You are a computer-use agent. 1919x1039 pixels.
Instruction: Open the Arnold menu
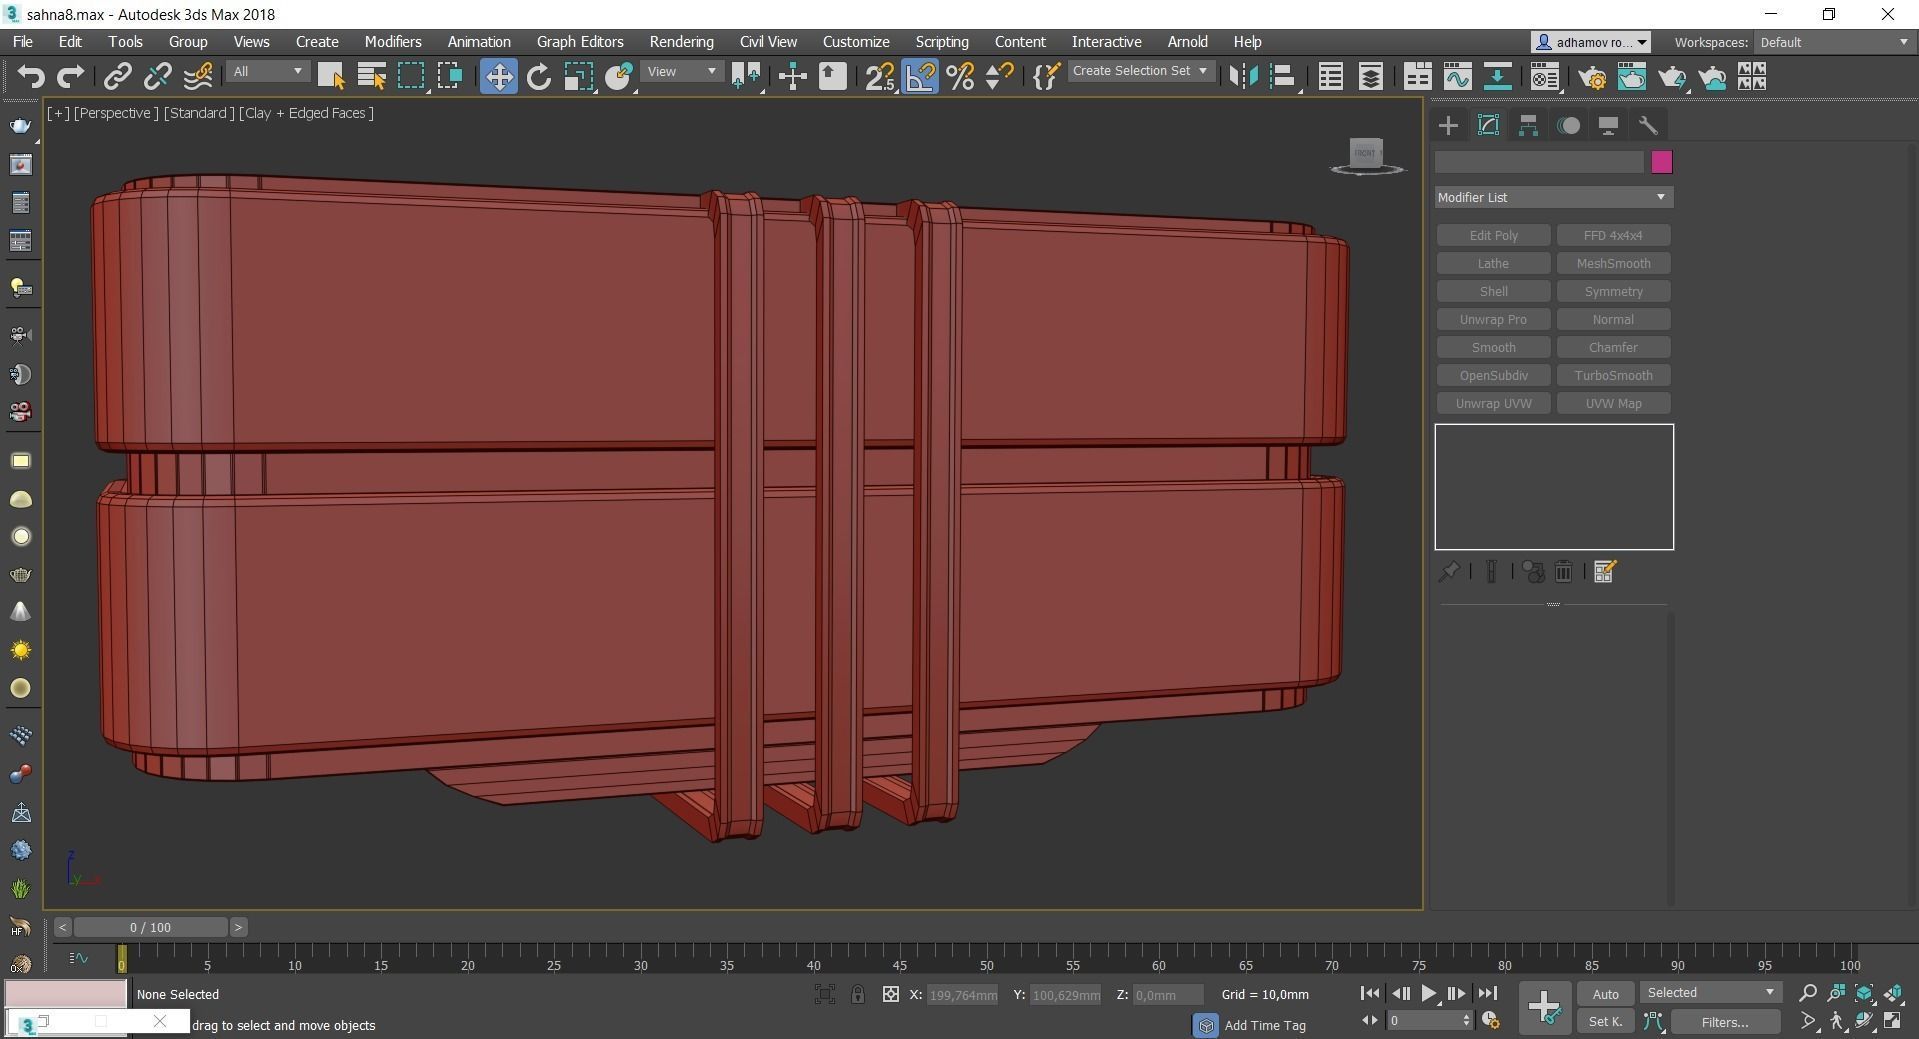point(1187,42)
